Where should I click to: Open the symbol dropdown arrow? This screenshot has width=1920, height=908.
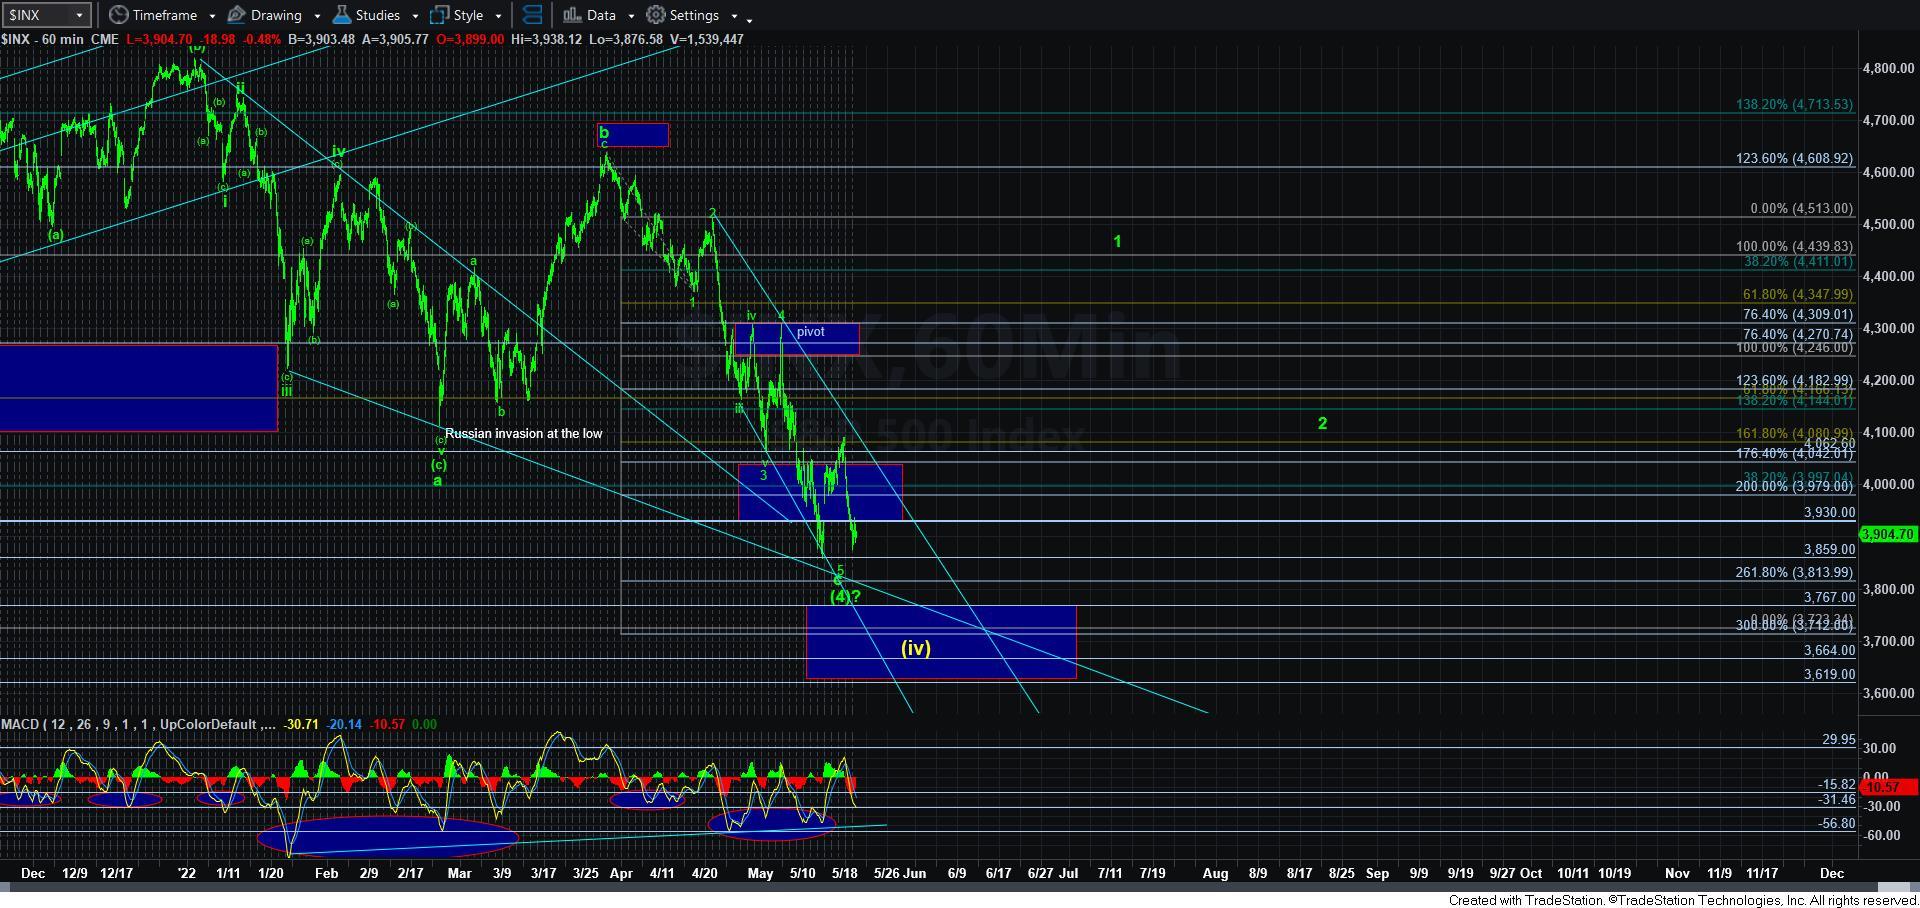(x=82, y=15)
